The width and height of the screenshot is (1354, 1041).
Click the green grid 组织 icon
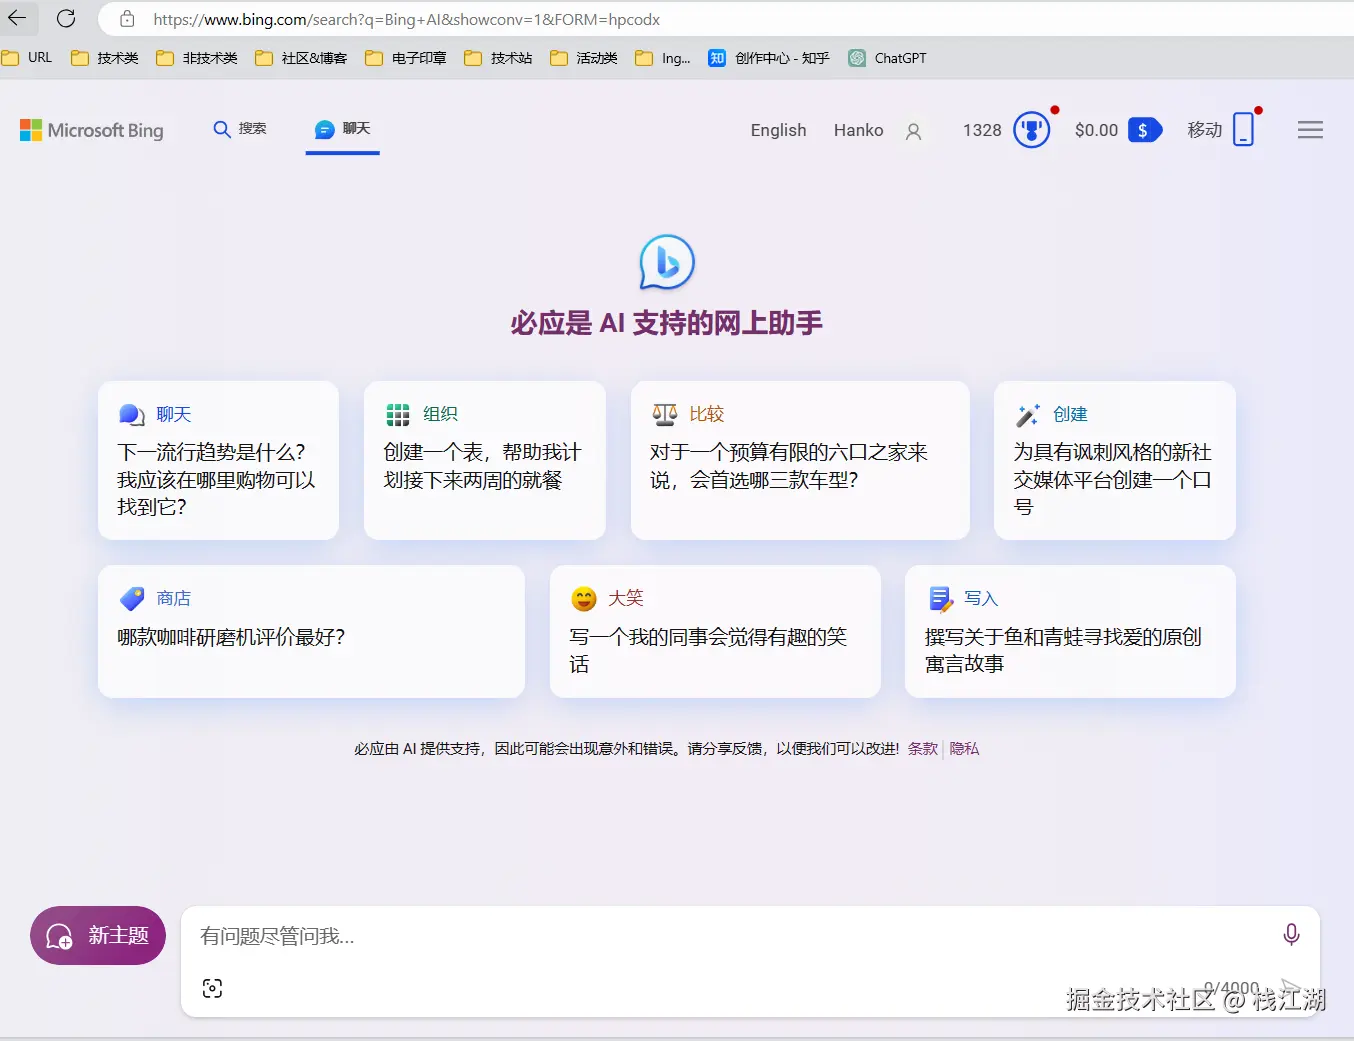point(398,414)
